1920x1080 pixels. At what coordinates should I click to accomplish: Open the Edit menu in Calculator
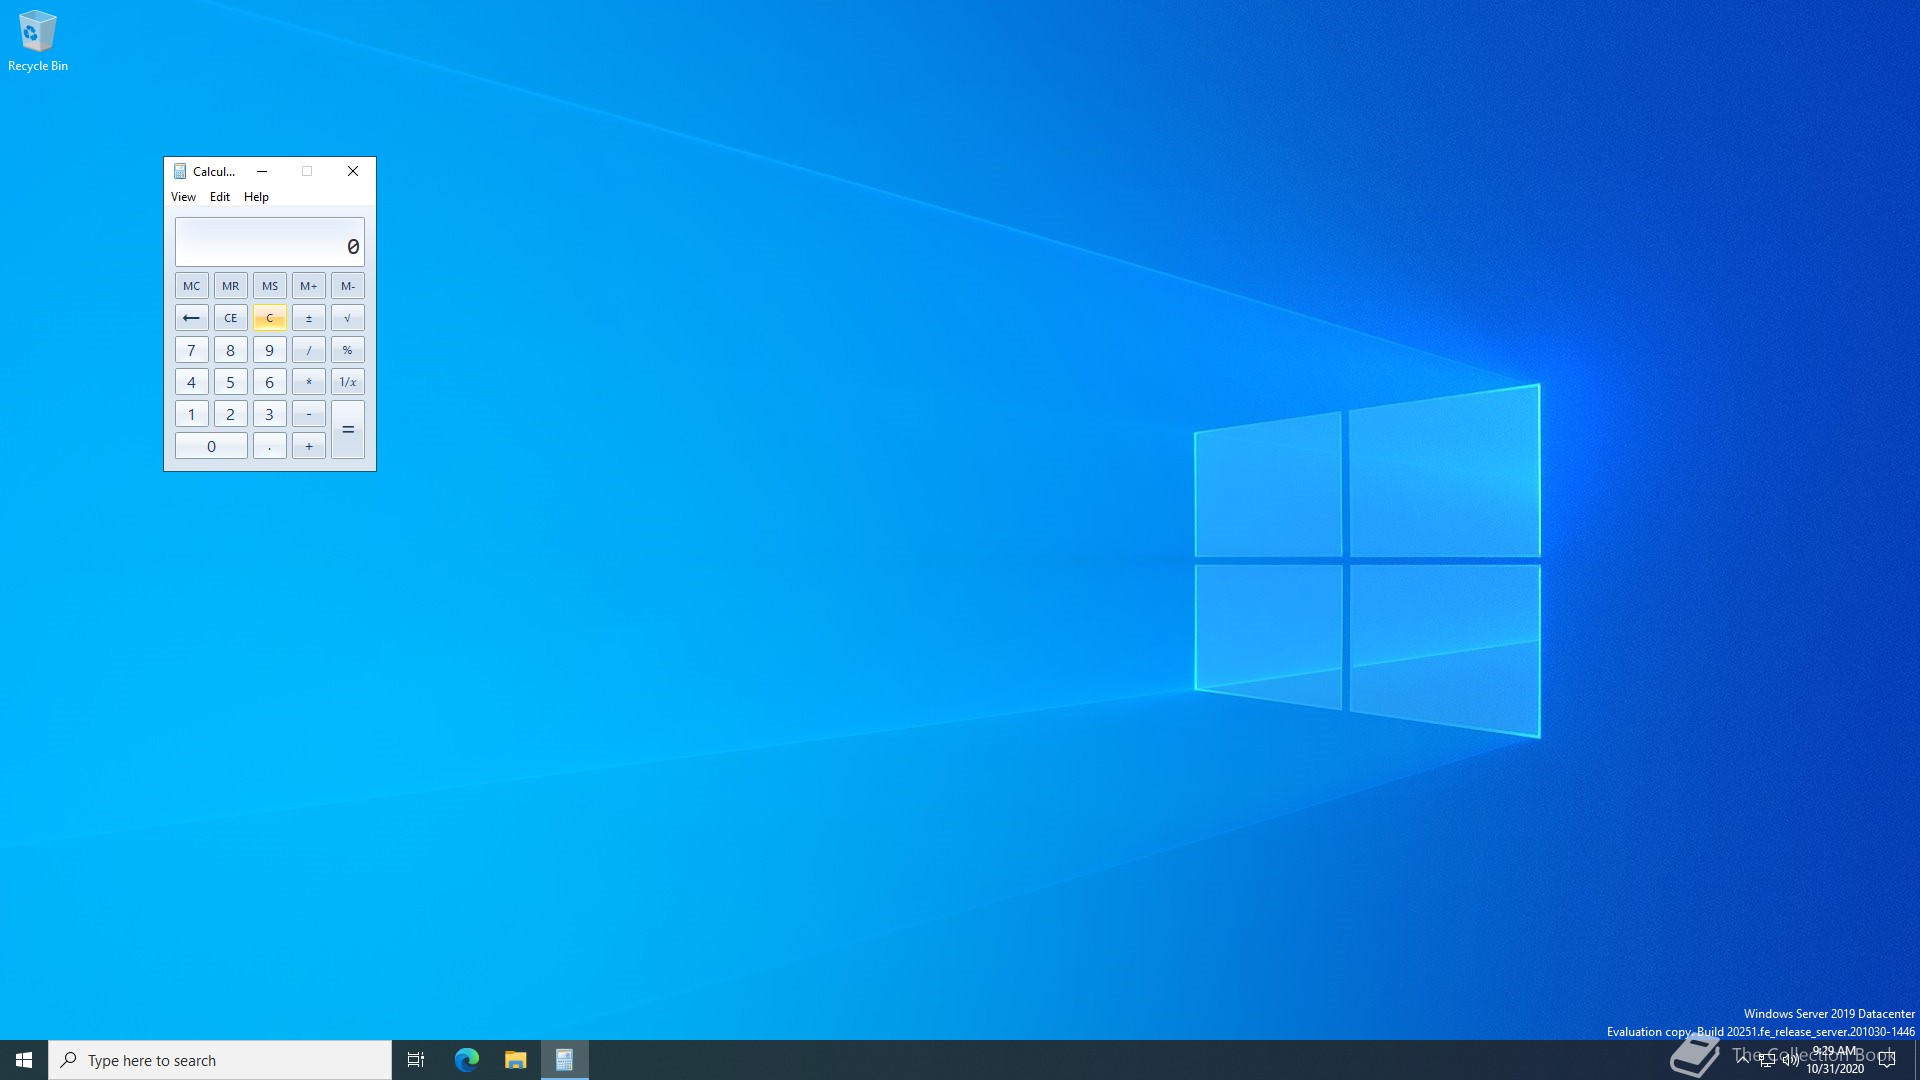220,197
